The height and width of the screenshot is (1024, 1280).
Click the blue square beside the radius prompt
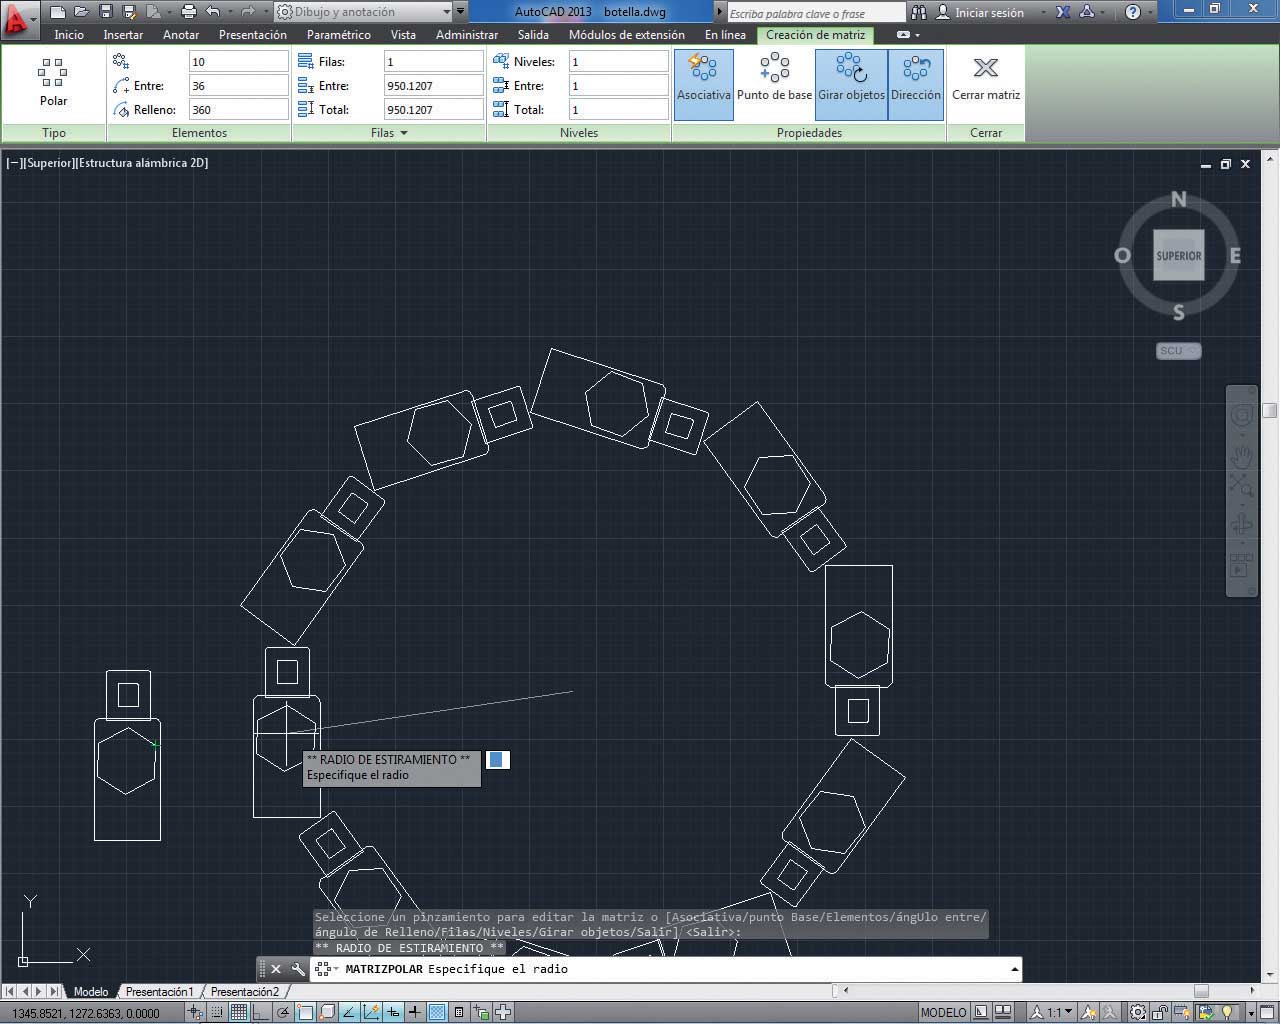click(496, 760)
